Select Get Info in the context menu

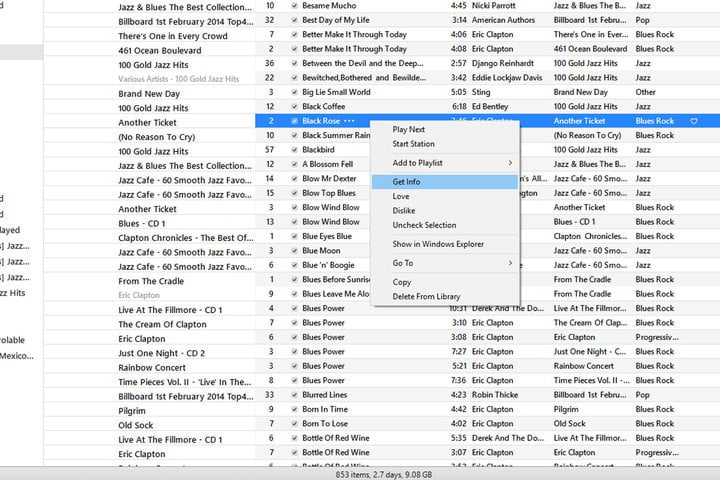point(444,182)
